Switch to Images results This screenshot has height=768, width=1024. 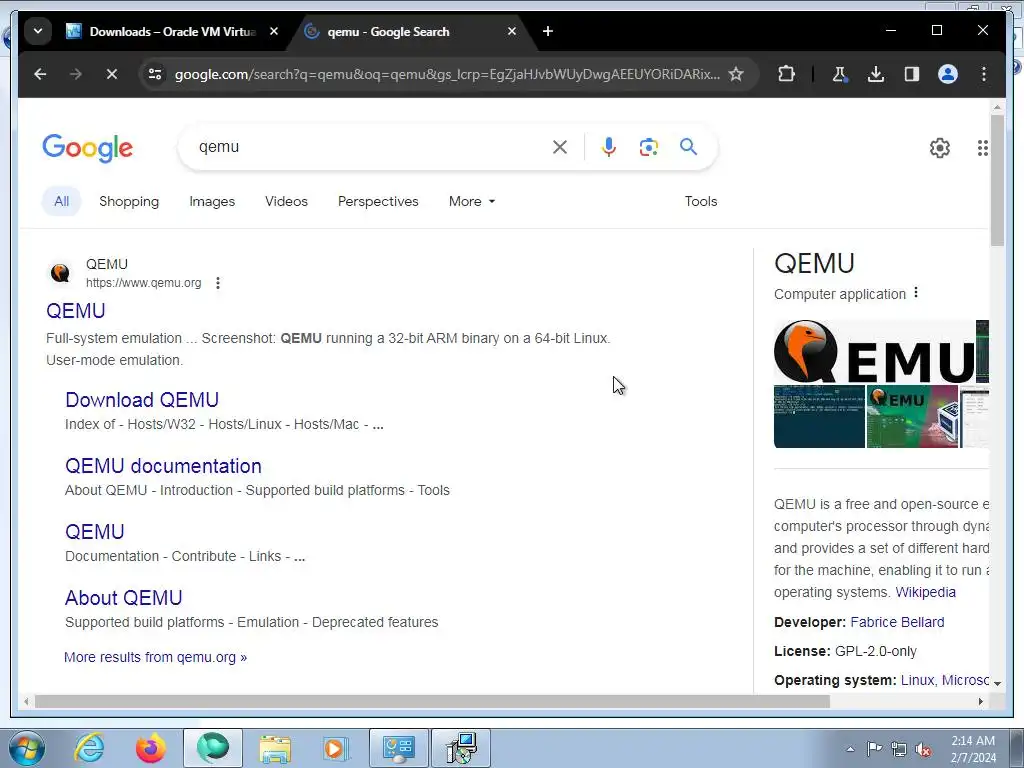click(212, 201)
